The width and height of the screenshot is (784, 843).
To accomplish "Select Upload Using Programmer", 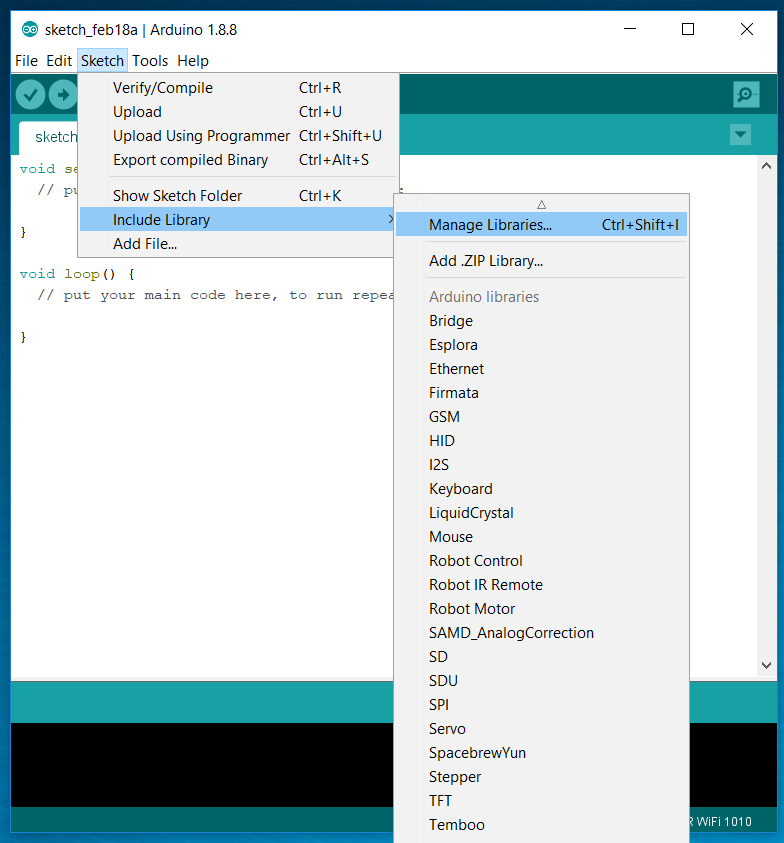I will click(x=201, y=136).
